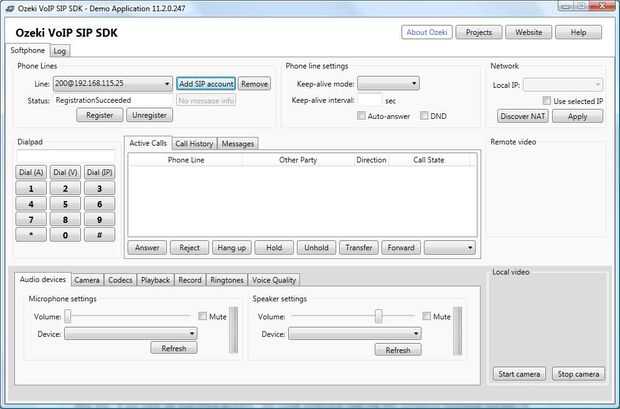Click the star key on keypad
The height and width of the screenshot is (409, 620).
coord(31,235)
